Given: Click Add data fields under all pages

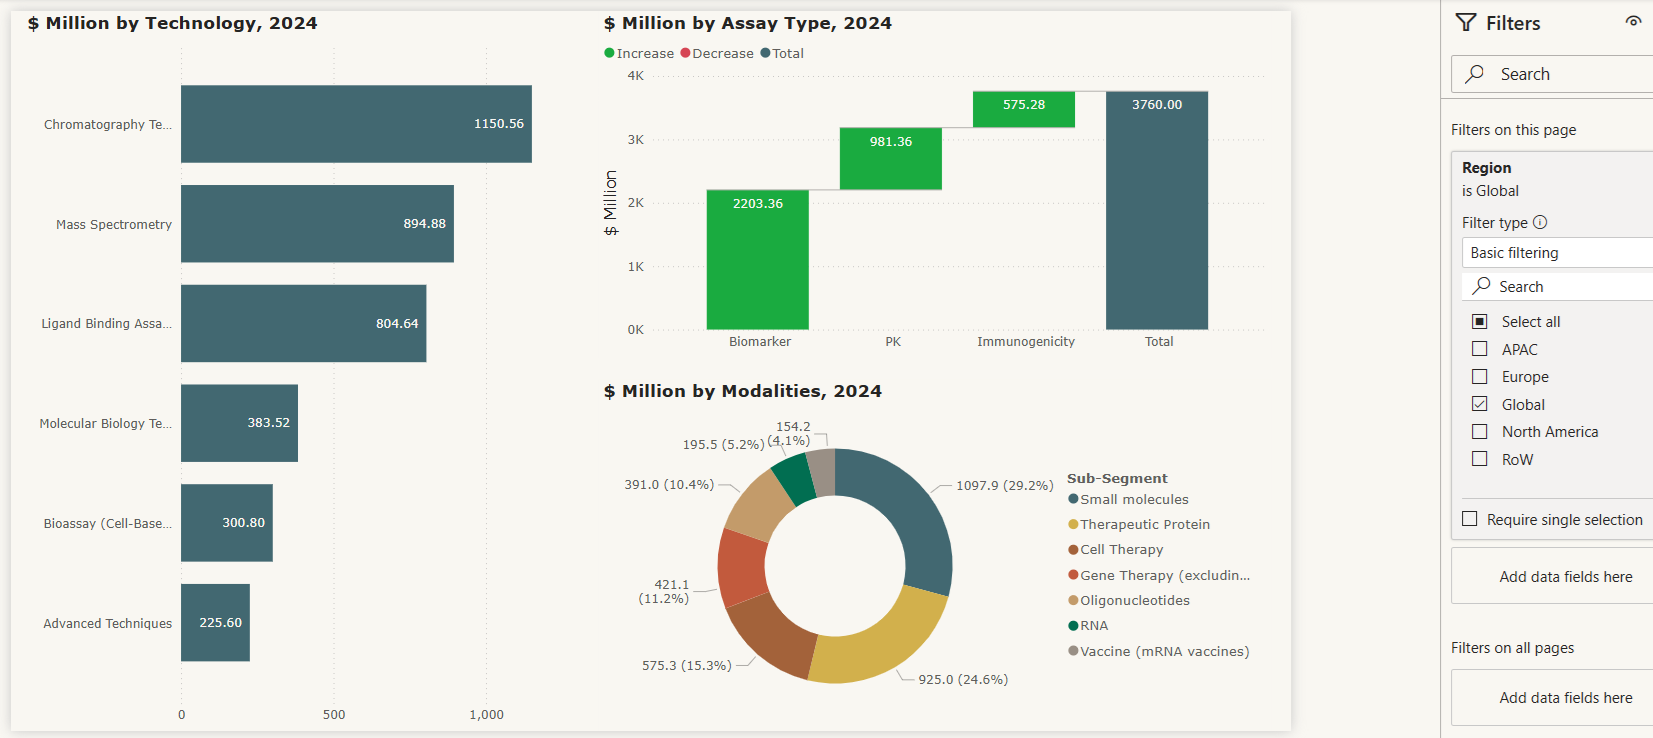Looking at the screenshot, I should (x=1565, y=698).
